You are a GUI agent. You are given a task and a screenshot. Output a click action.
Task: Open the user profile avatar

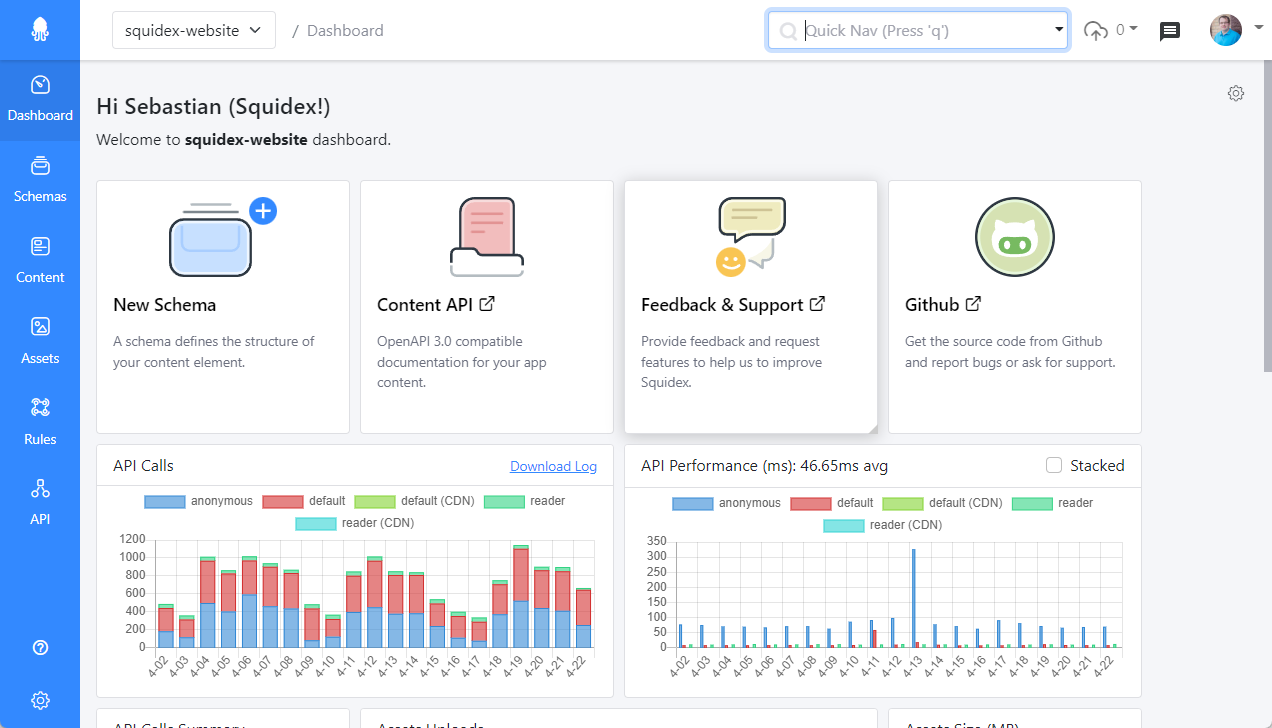tap(1226, 30)
